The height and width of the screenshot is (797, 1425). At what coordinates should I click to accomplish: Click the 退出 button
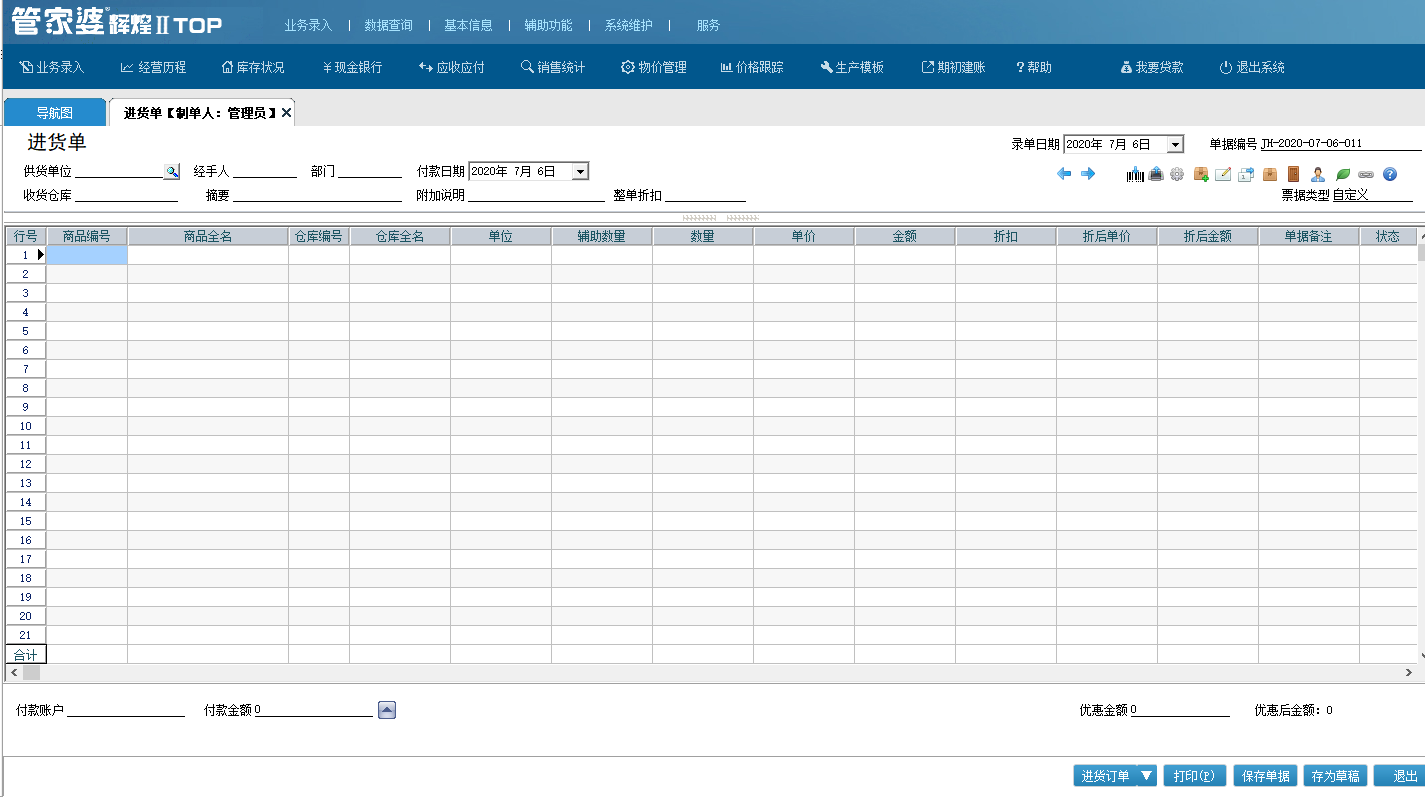(x=1398, y=776)
